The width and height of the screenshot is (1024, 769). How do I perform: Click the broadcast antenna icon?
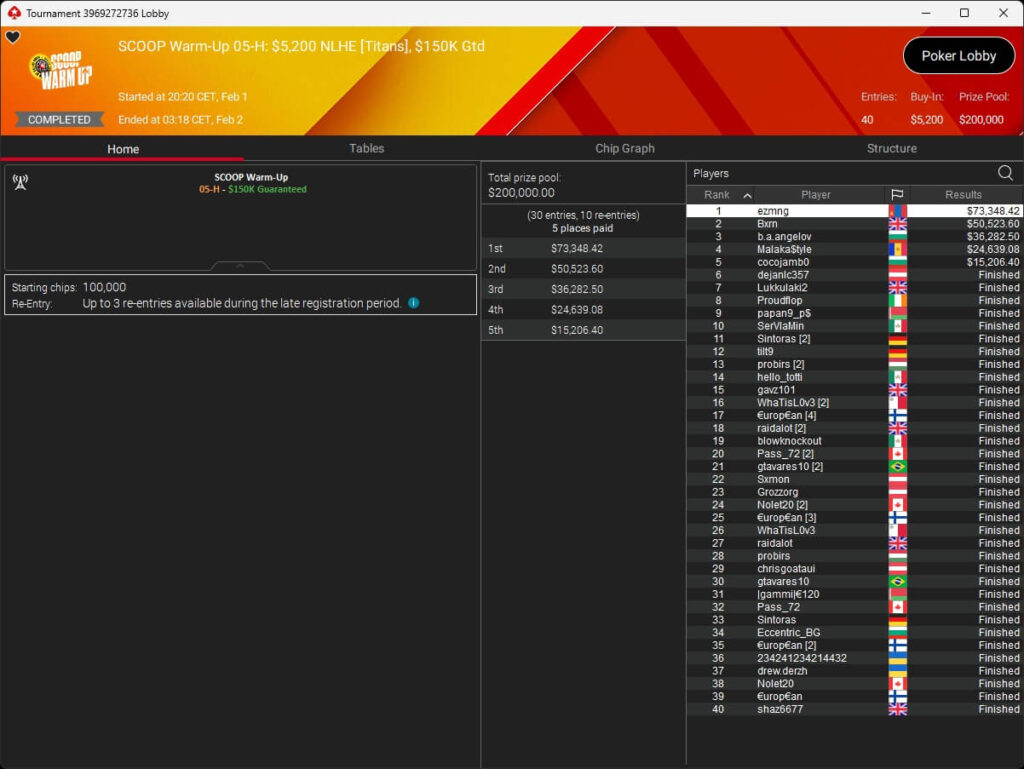point(19,182)
